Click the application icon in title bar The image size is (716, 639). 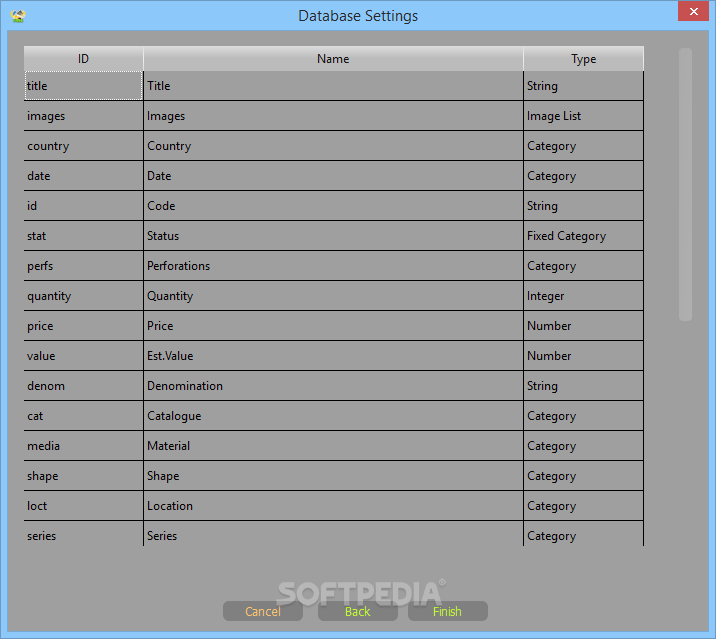click(x=18, y=16)
